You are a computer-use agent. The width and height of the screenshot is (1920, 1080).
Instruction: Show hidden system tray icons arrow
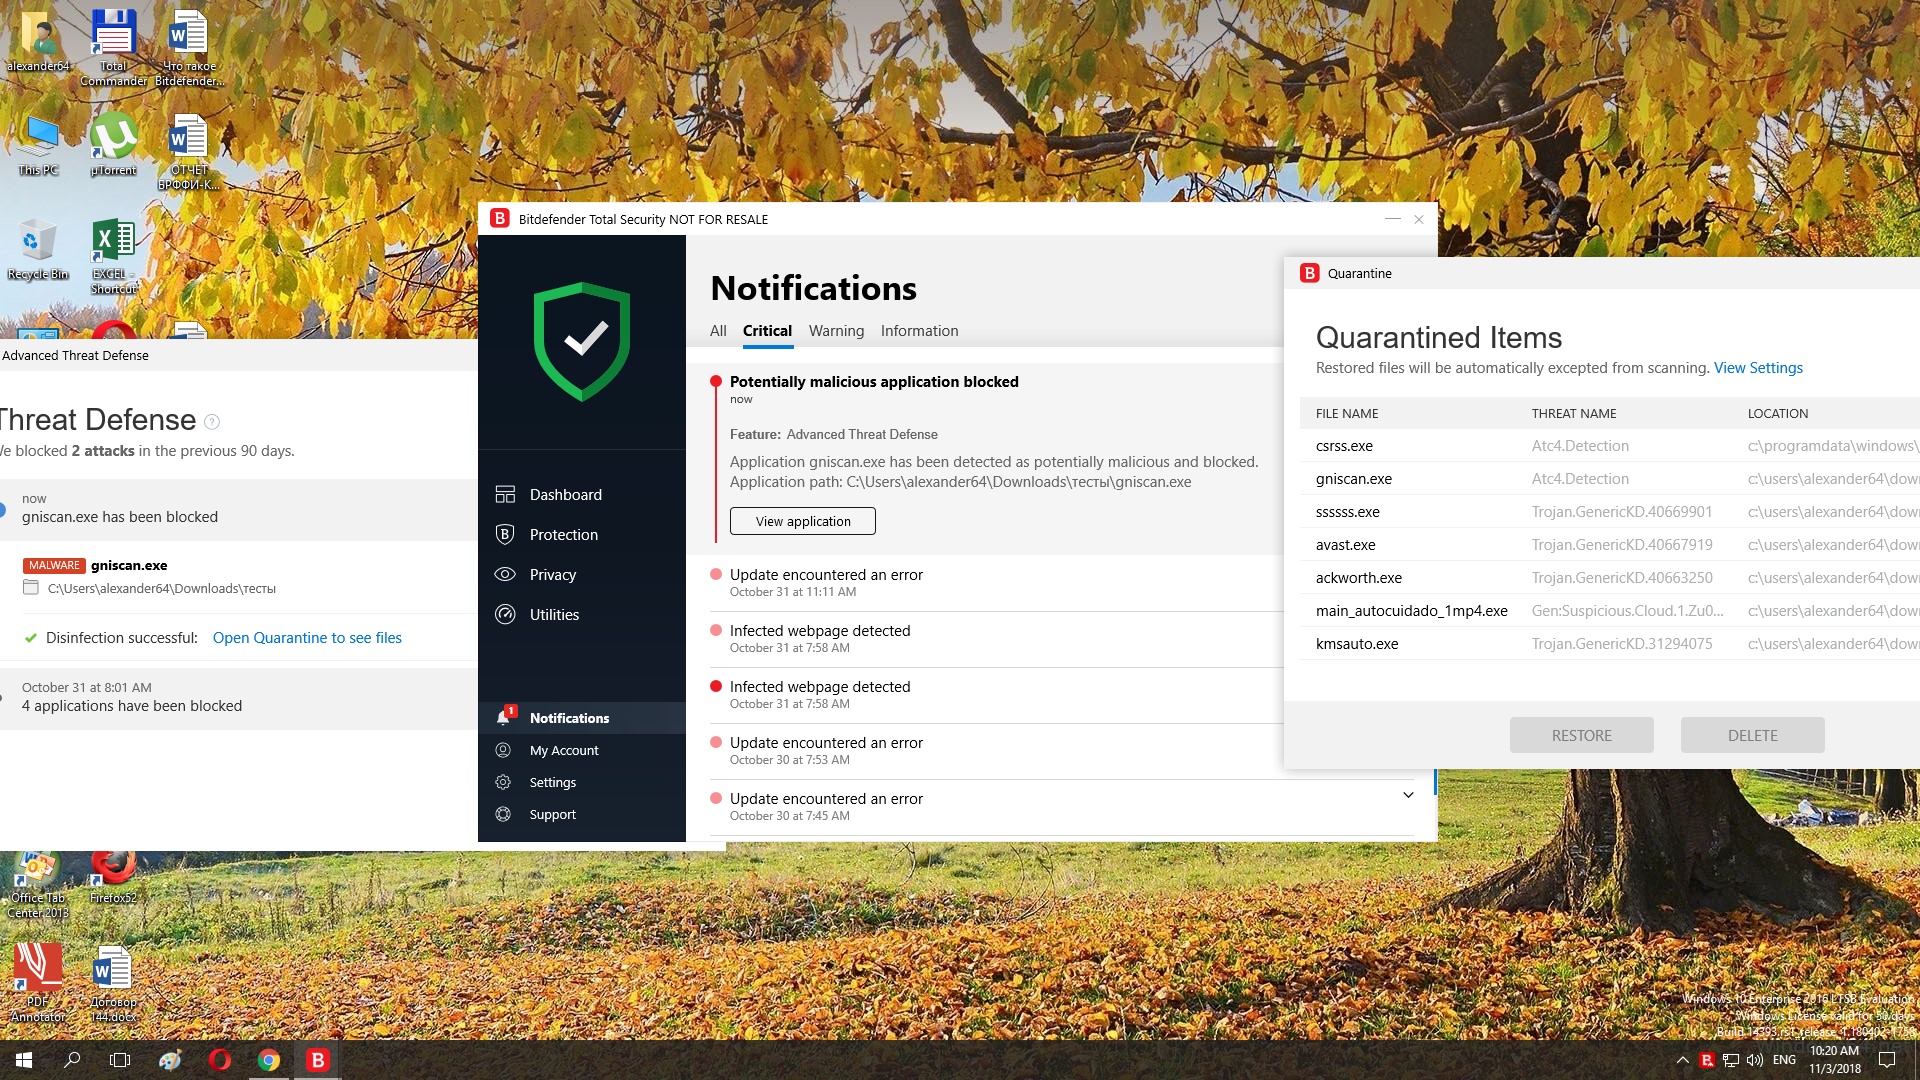point(1682,1060)
